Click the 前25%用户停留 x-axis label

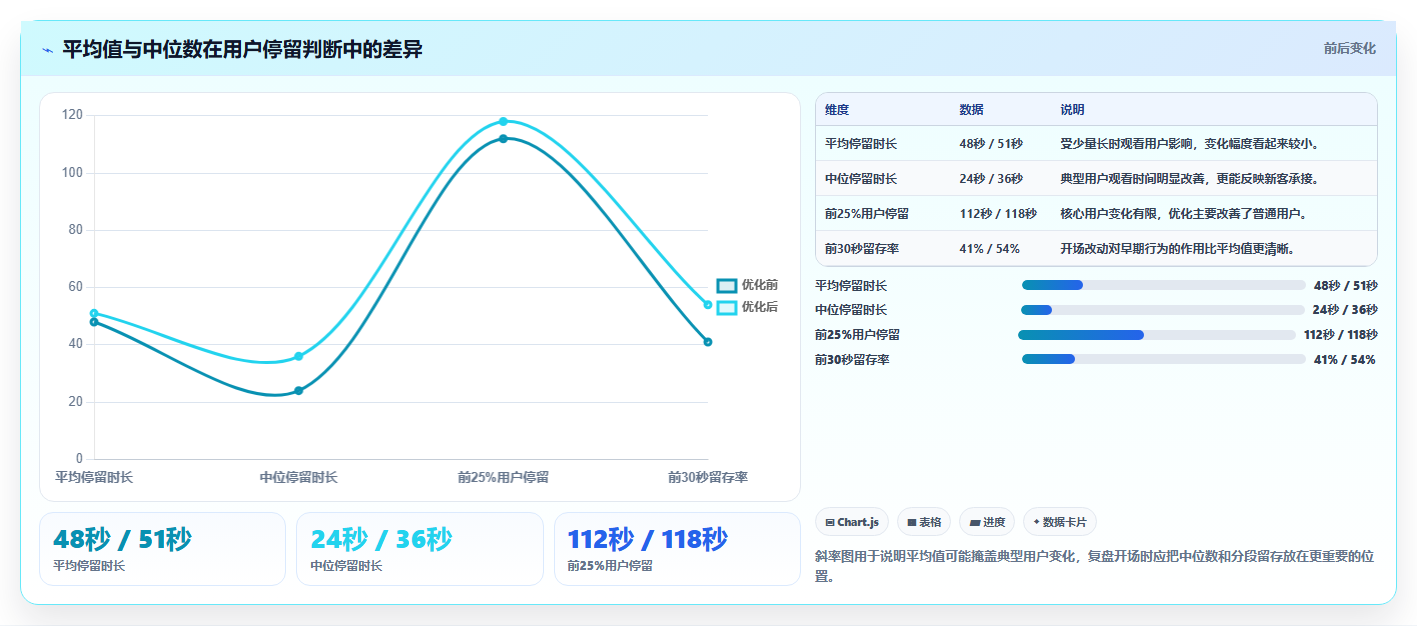tap(503, 478)
